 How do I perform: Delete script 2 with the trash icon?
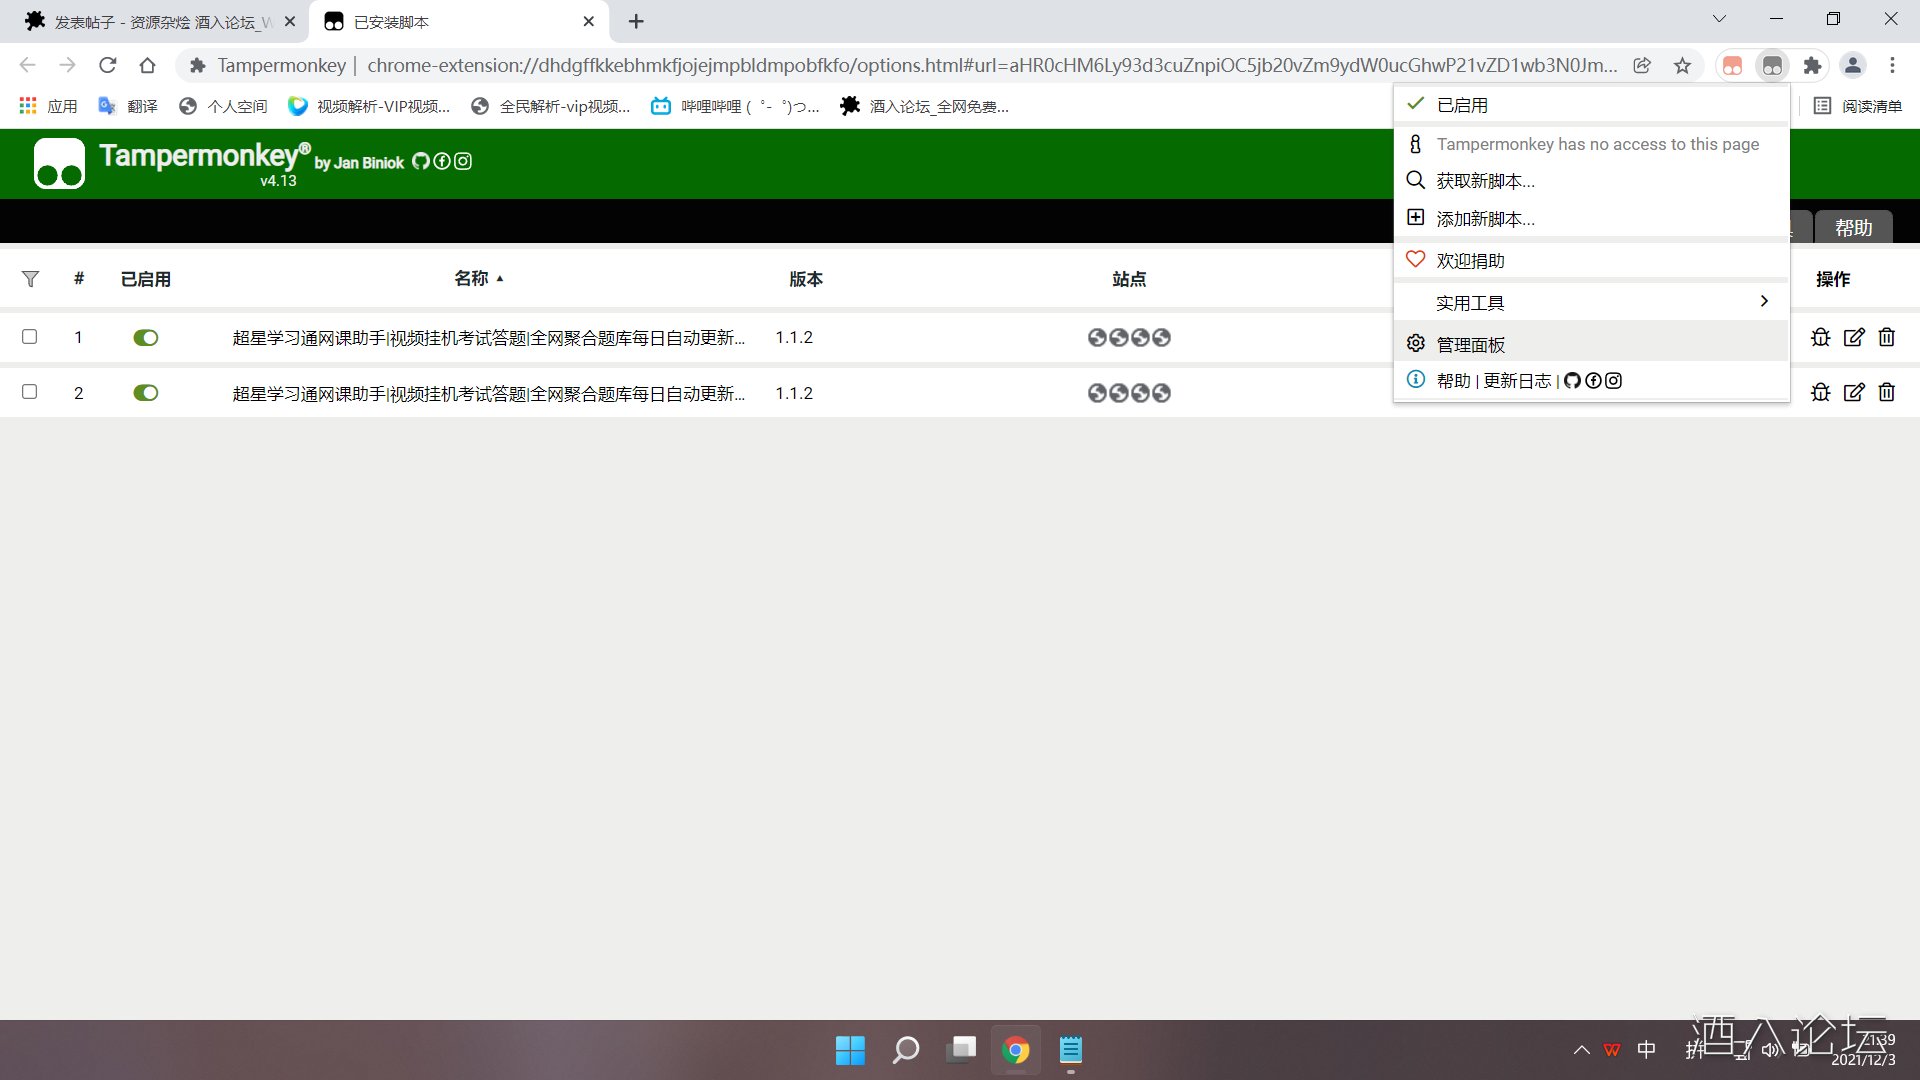tap(1887, 392)
